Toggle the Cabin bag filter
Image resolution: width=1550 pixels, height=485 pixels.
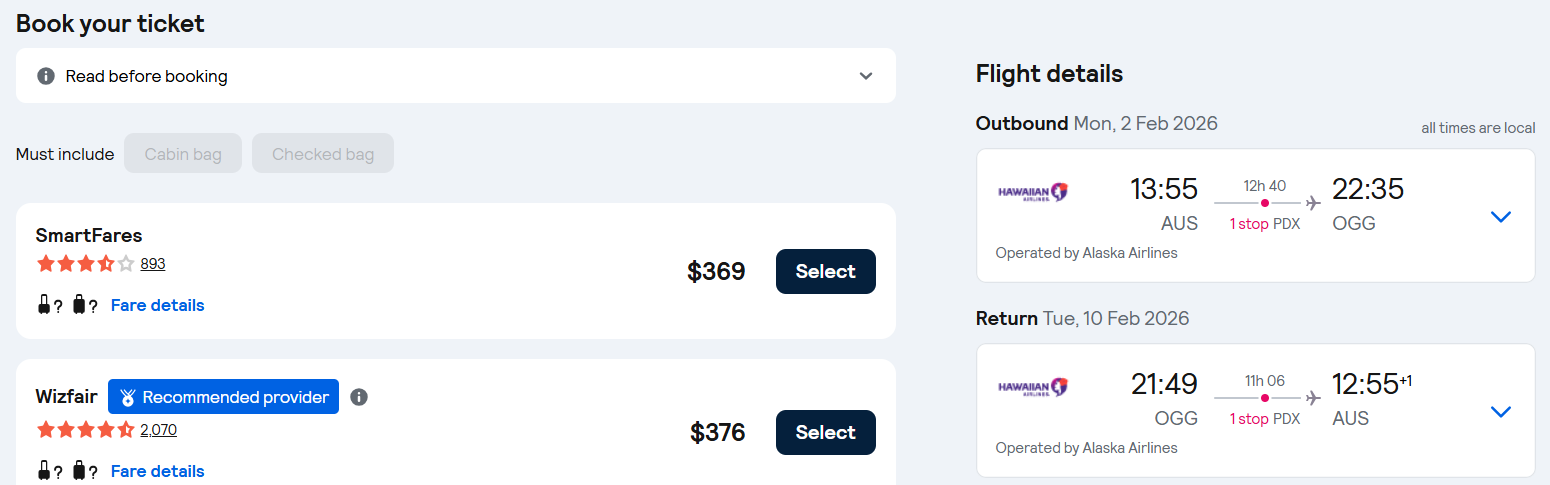pos(183,154)
